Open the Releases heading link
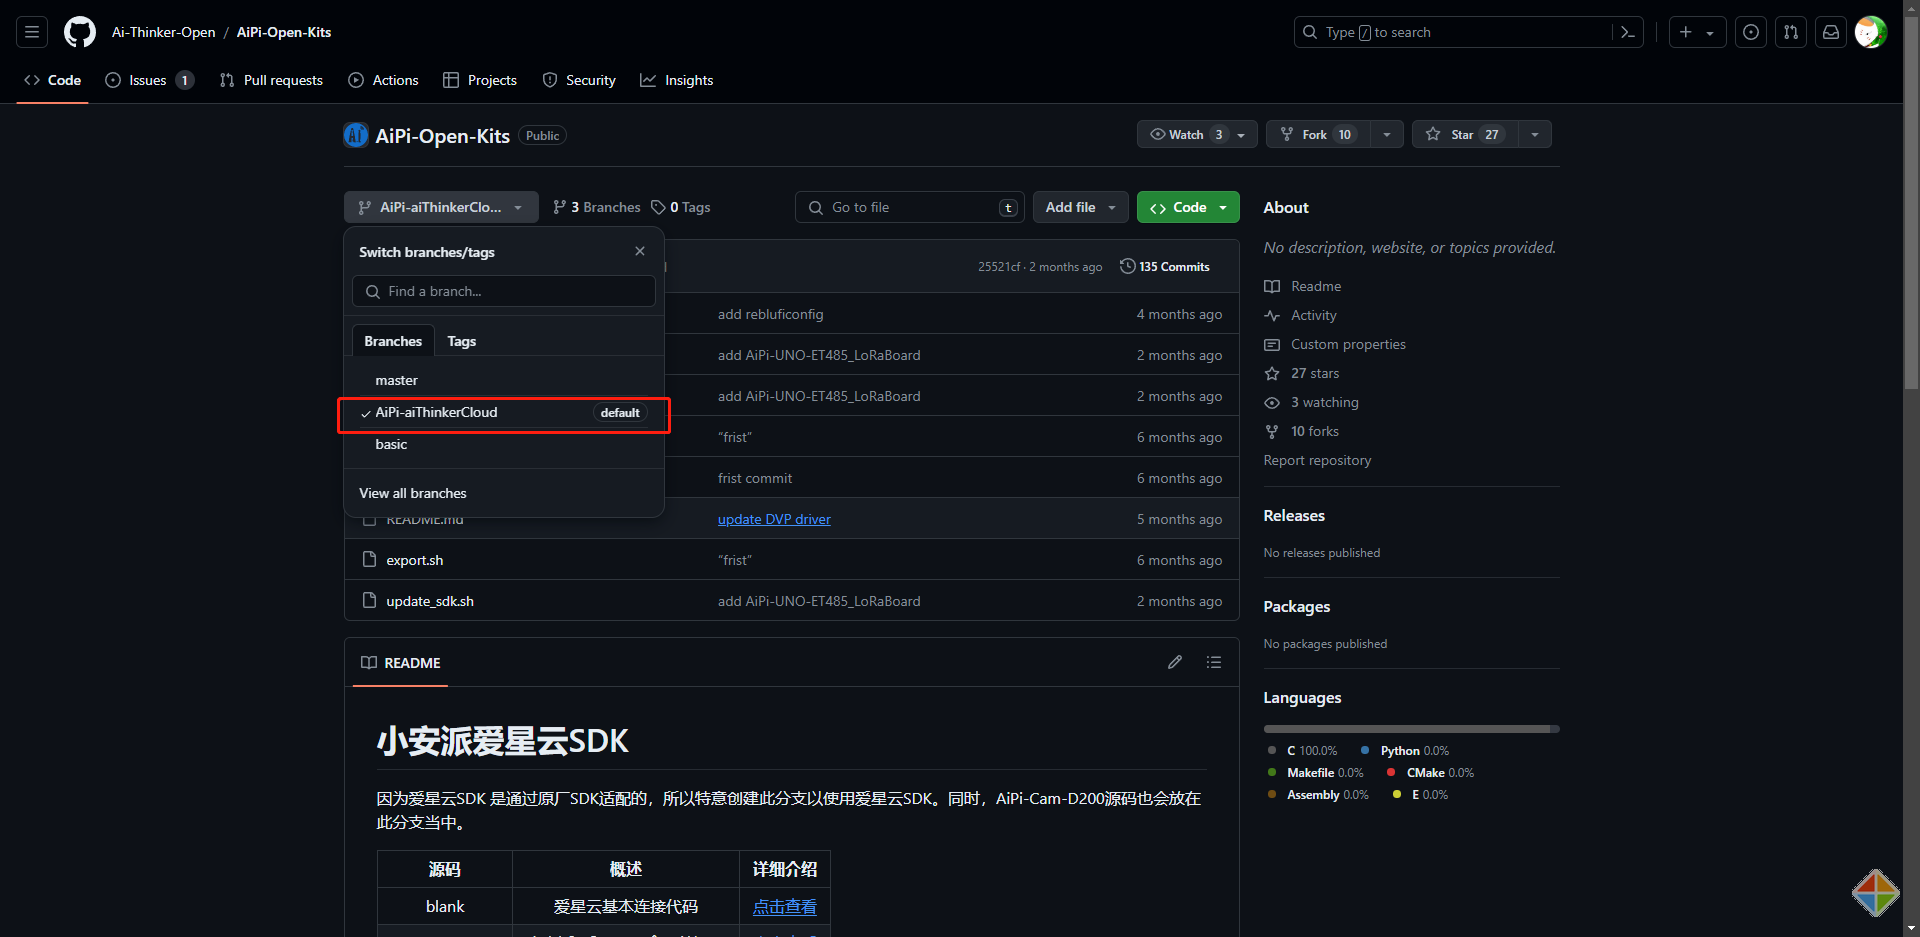This screenshot has width=1920, height=937. click(x=1294, y=515)
